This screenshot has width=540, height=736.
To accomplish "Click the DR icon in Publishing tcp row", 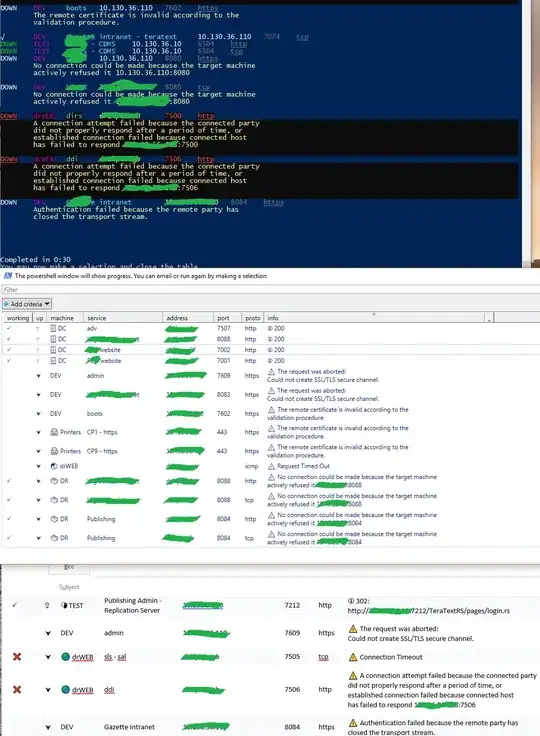I will [x=54, y=538].
